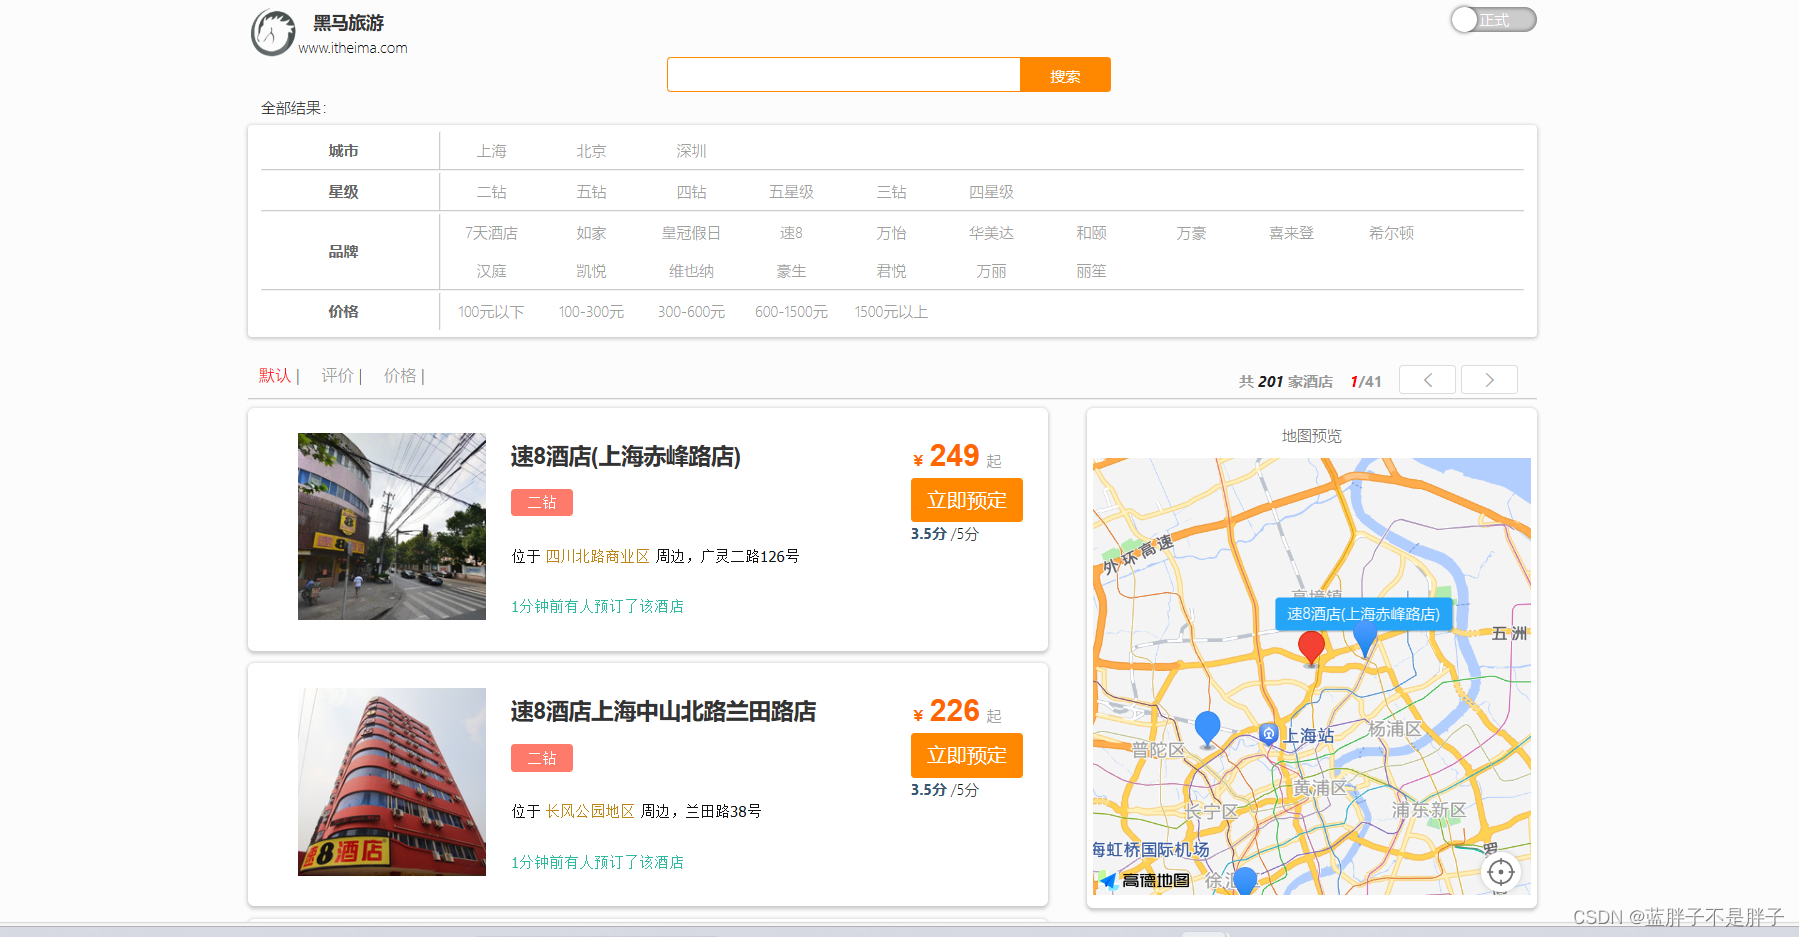Filter by city 上海

(x=491, y=151)
